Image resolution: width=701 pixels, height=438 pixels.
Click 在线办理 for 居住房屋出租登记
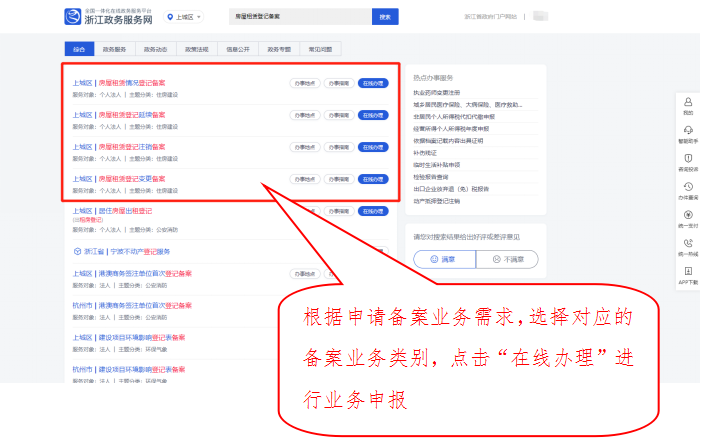coord(373,211)
